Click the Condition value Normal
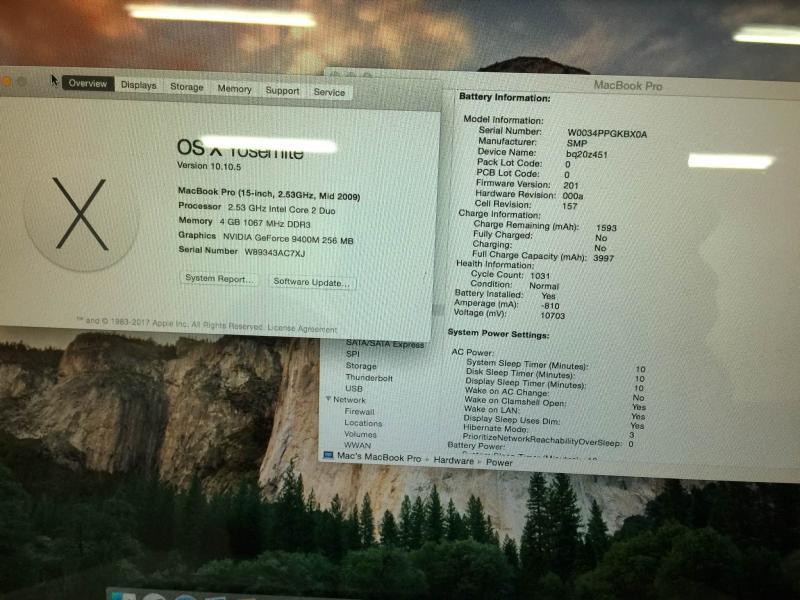Screen dimensions: 800x600 click(x=544, y=286)
